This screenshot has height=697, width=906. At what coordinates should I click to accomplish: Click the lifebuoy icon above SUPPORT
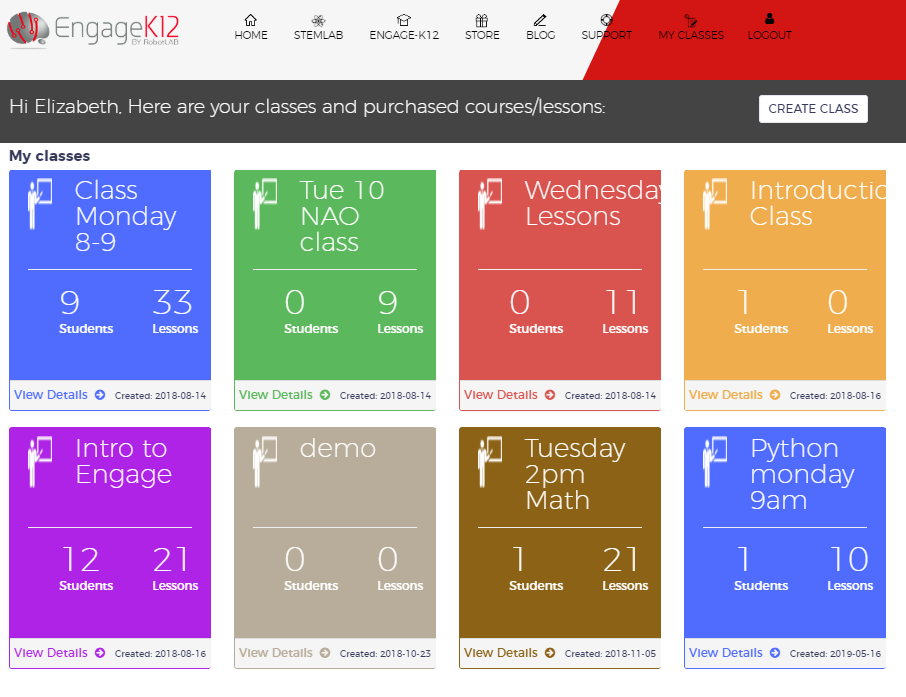pyautogui.click(x=606, y=20)
